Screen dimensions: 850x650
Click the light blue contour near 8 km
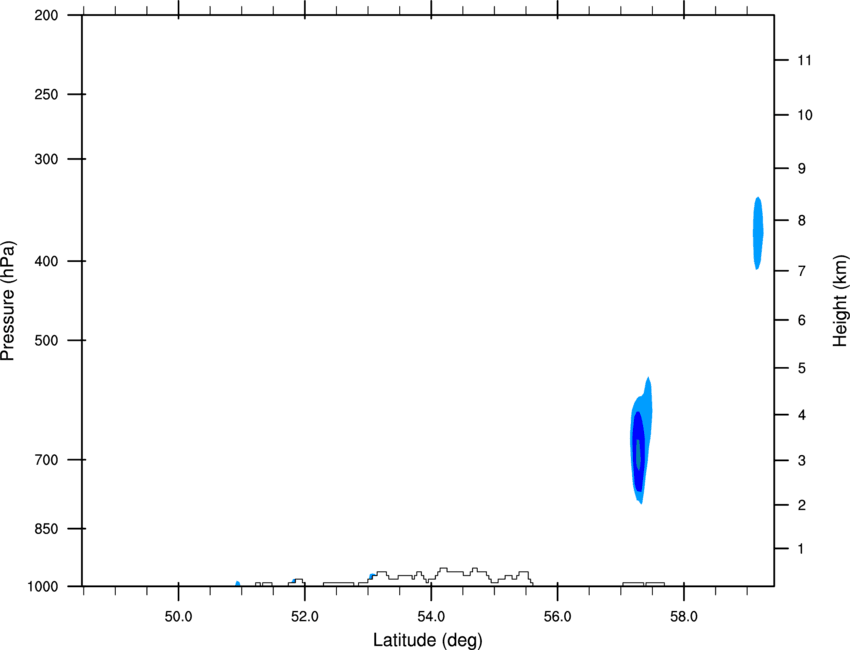click(x=758, y=233)
